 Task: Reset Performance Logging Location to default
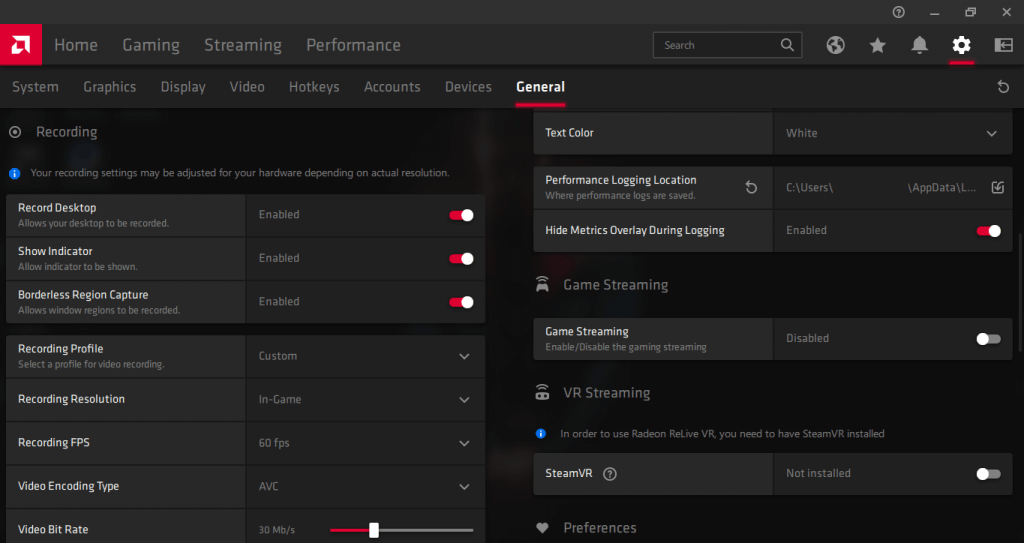pyautogui.click(x=751, y=188)
